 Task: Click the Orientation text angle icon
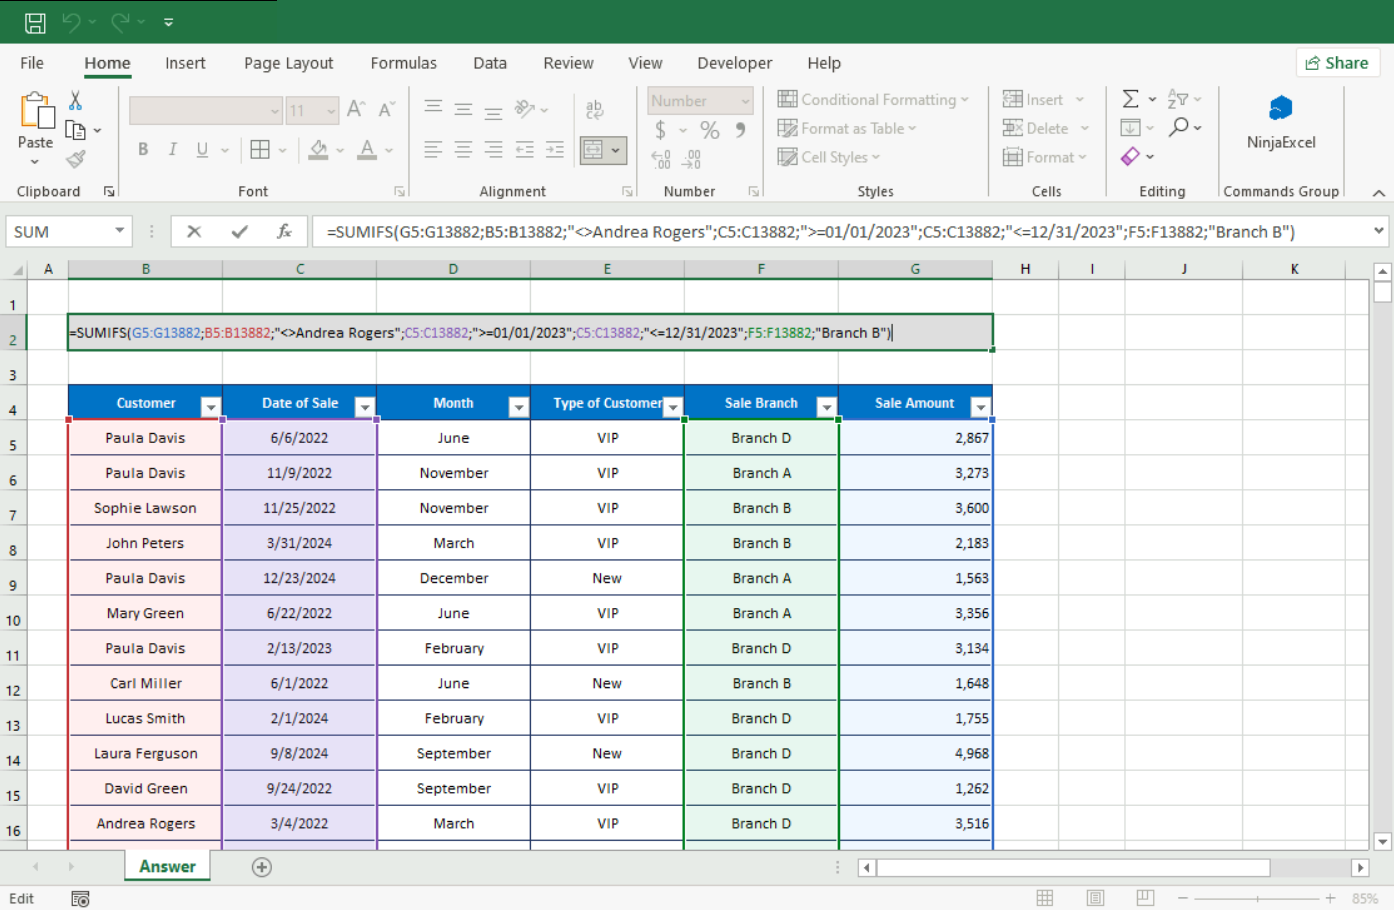click(525, 108)
